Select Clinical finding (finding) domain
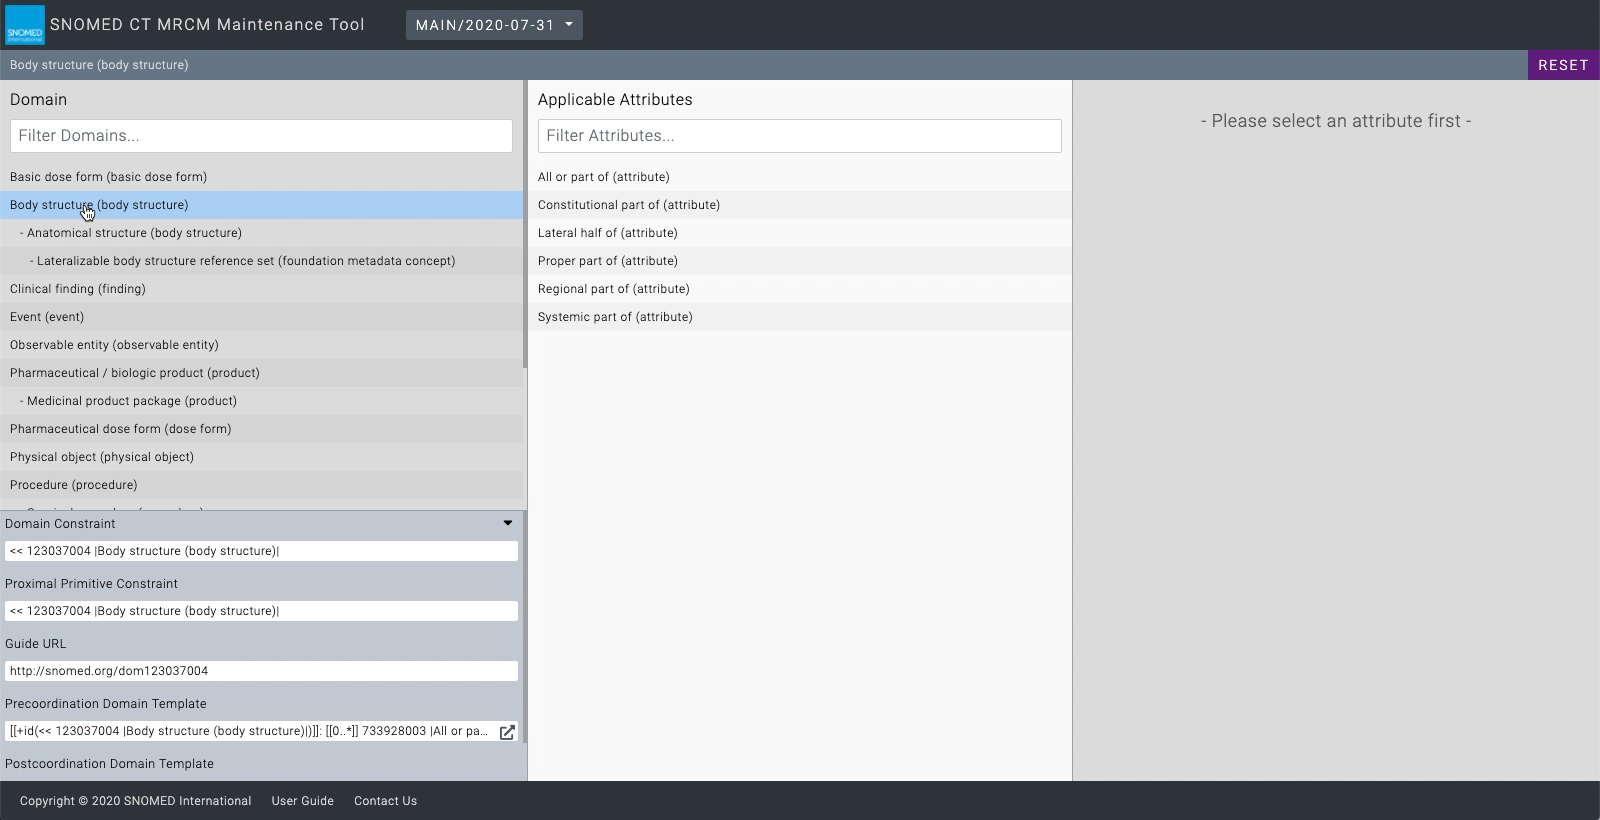The height and width of the screenshot is (820, 1600). [x=261, y=289]
